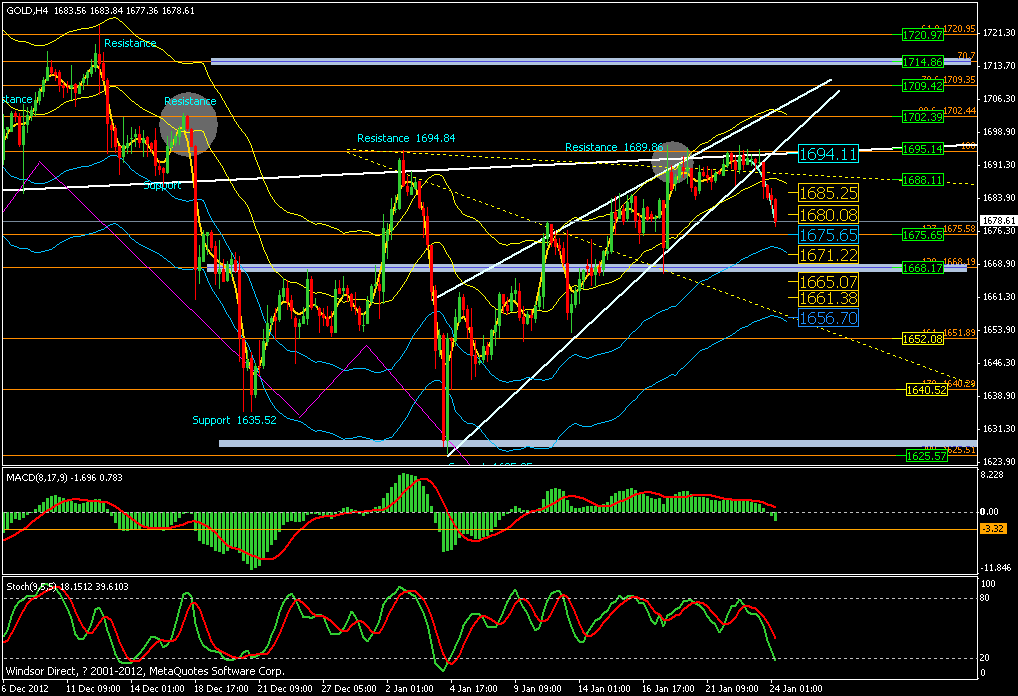1018x696 pixels.
Task: Click the large yellow 1680.08 label
Action: pos(828,214)
